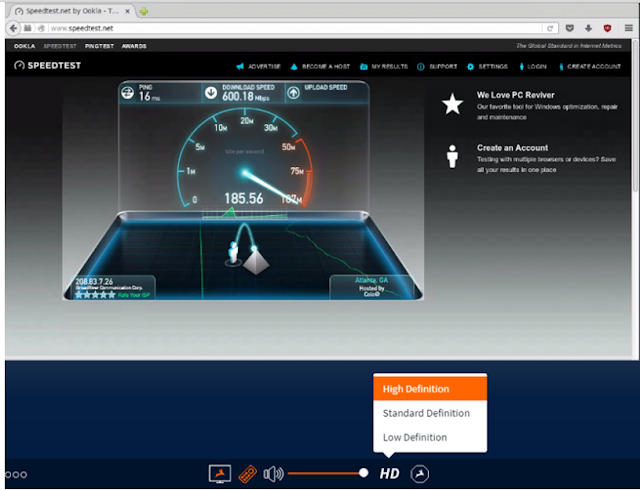
Task: Open We Love PC Reviver heading
Action: tap(516, 95)
